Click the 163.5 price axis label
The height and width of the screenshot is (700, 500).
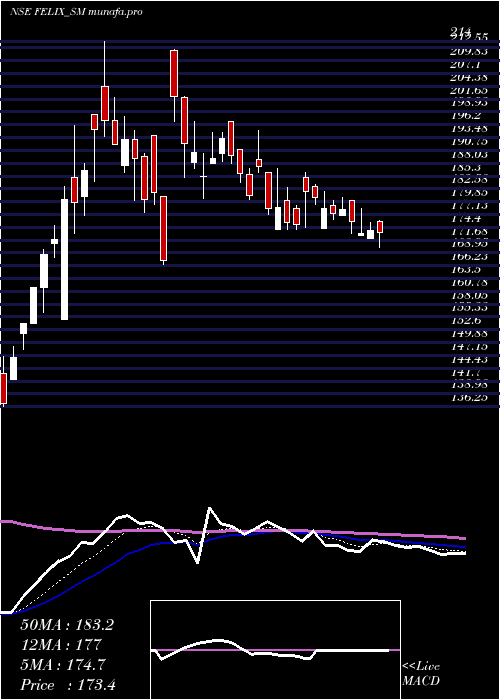tap(468, 270)
